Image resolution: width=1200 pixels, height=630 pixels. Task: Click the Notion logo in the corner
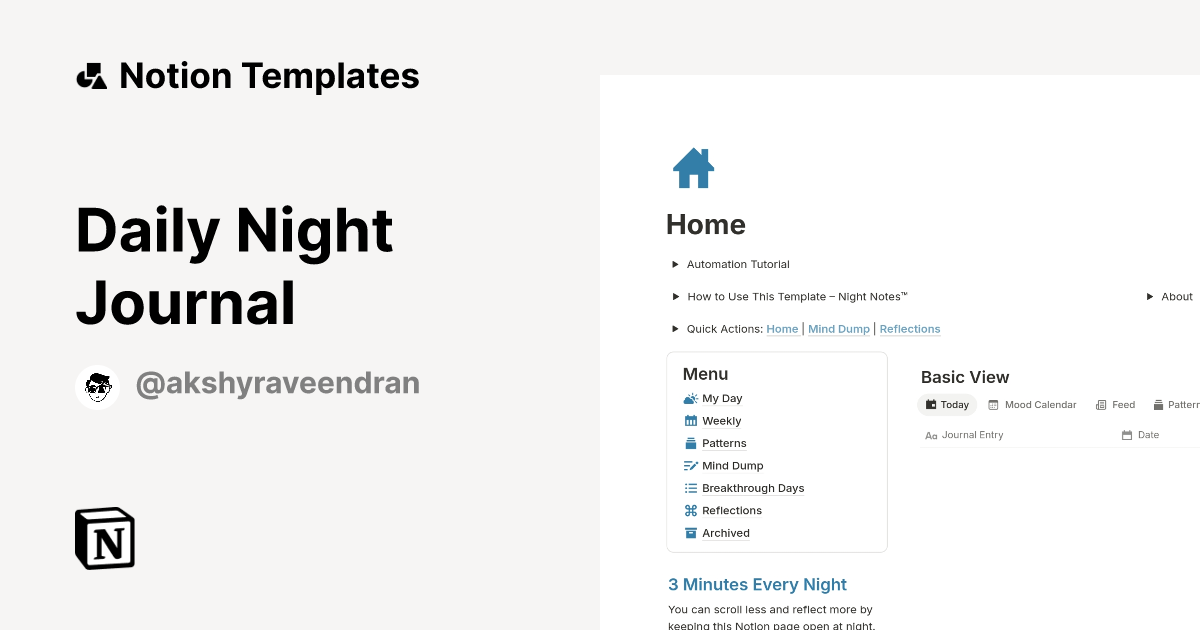click(103, 538)
